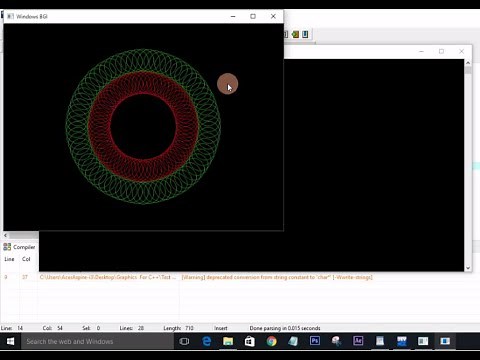Image resolution: width=480 pixels, height=360 pixels.
Task: Maximize the console window behind the BGI window
Action: tap(441, 51)
